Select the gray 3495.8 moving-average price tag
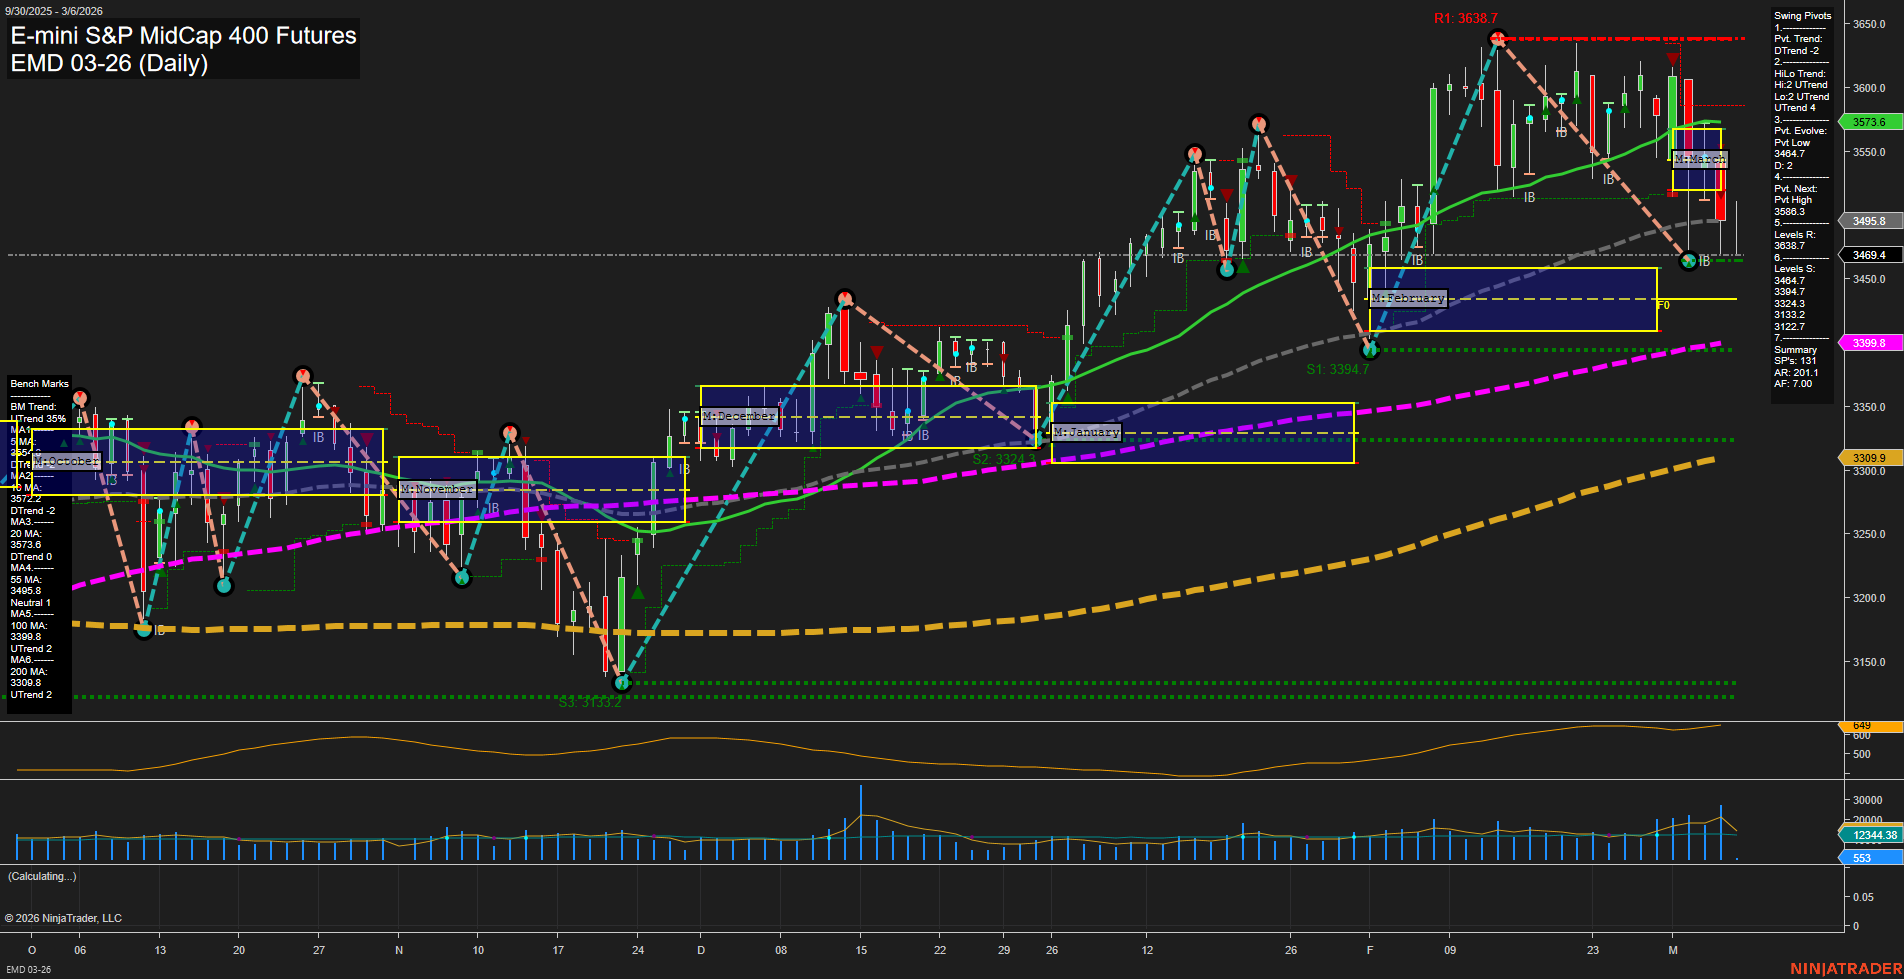This screenshot has width=1904, height=979. pyautogui.click(x=1872, y=221)
